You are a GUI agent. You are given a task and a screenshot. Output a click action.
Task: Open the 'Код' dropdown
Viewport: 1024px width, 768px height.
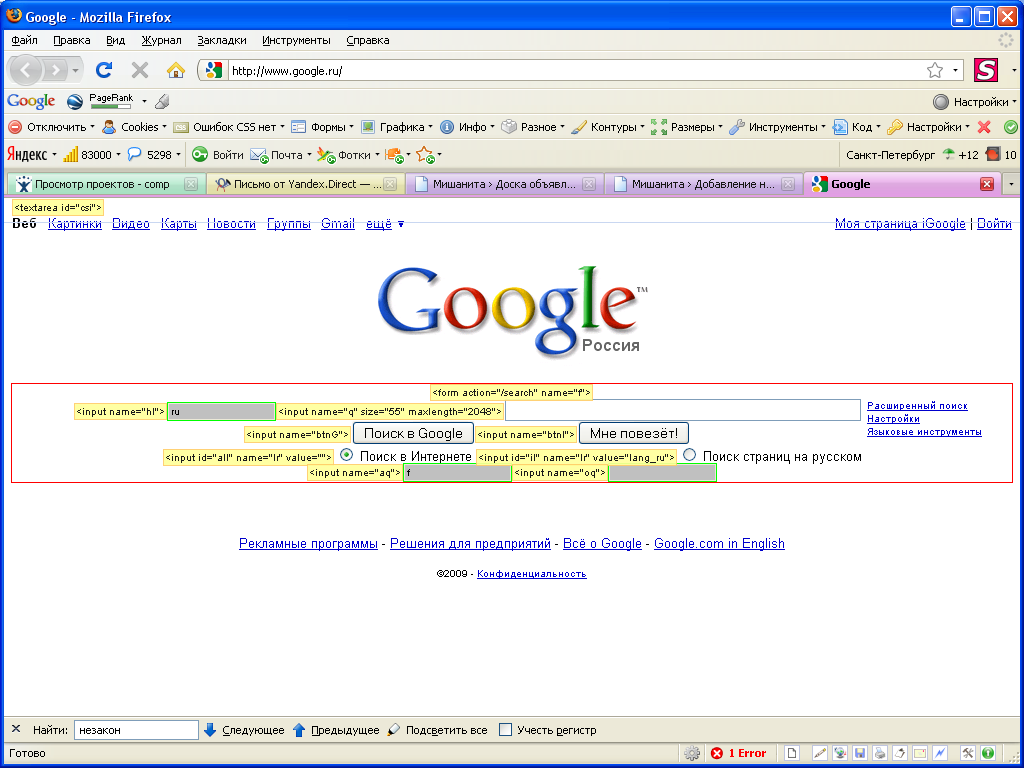coord(857,127)
